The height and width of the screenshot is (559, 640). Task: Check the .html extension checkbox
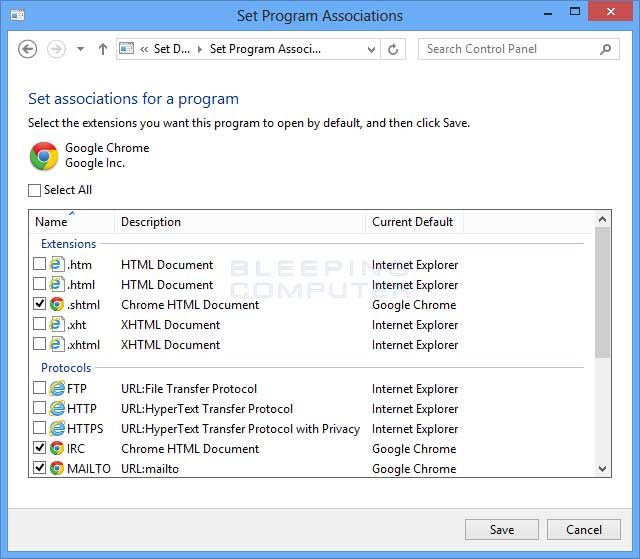39,284
